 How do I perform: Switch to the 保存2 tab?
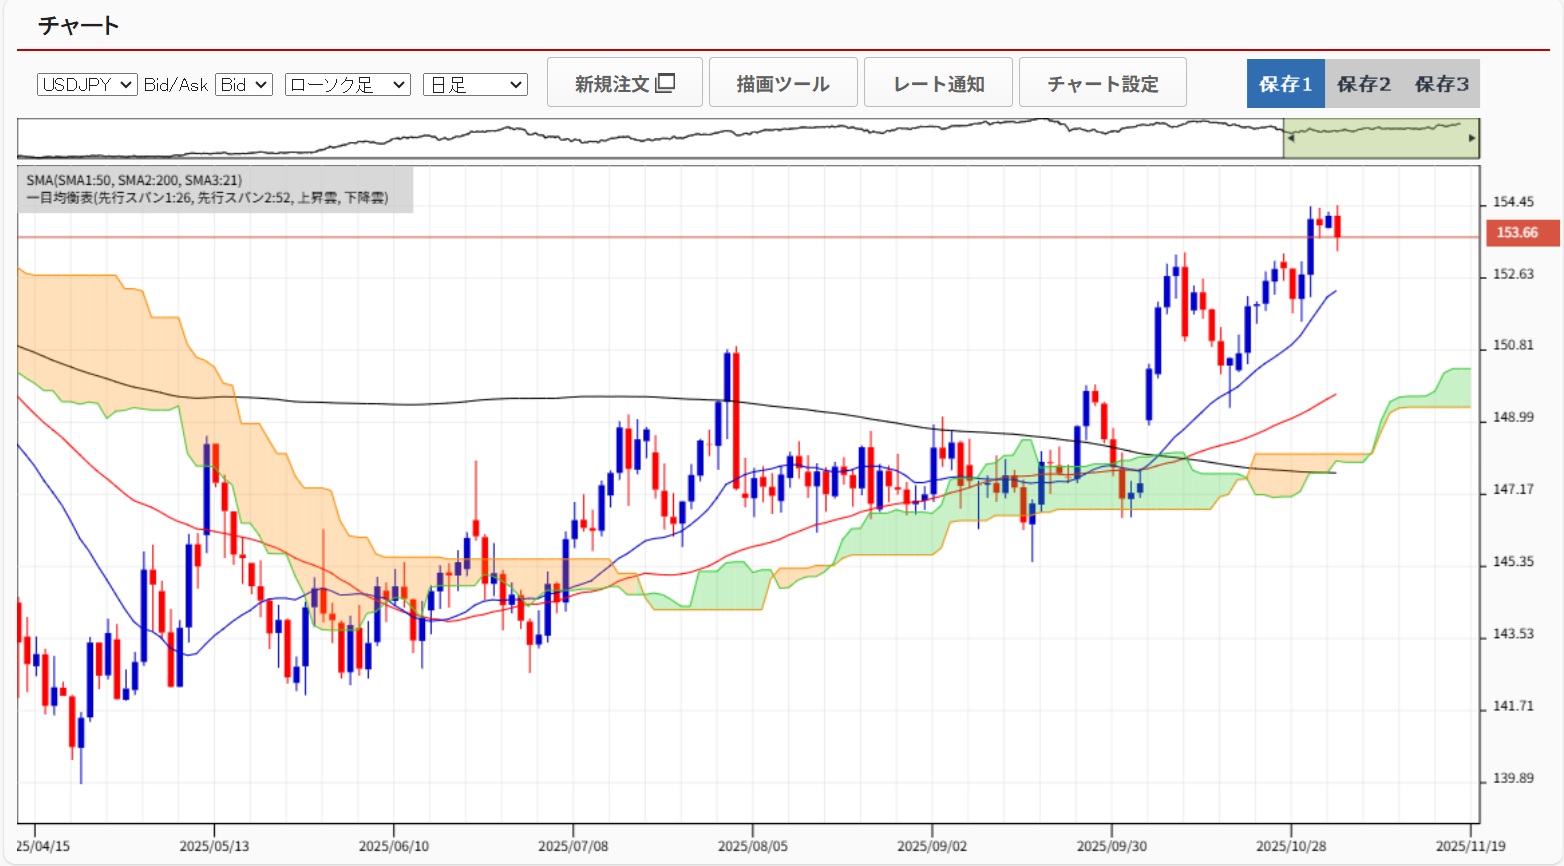[x=1363, y=84]
